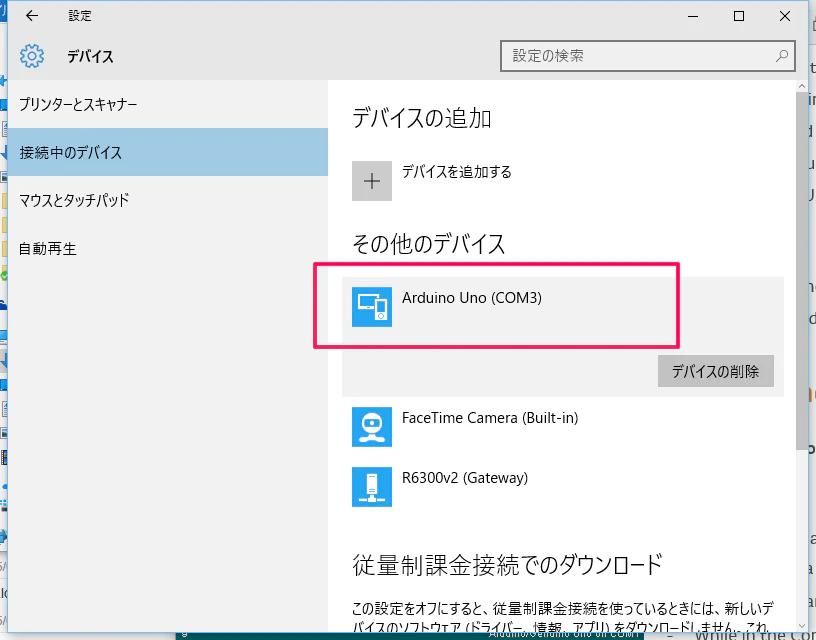Select Arduino Uno (COM3) text
816x640 pixels.
point(471,298)
